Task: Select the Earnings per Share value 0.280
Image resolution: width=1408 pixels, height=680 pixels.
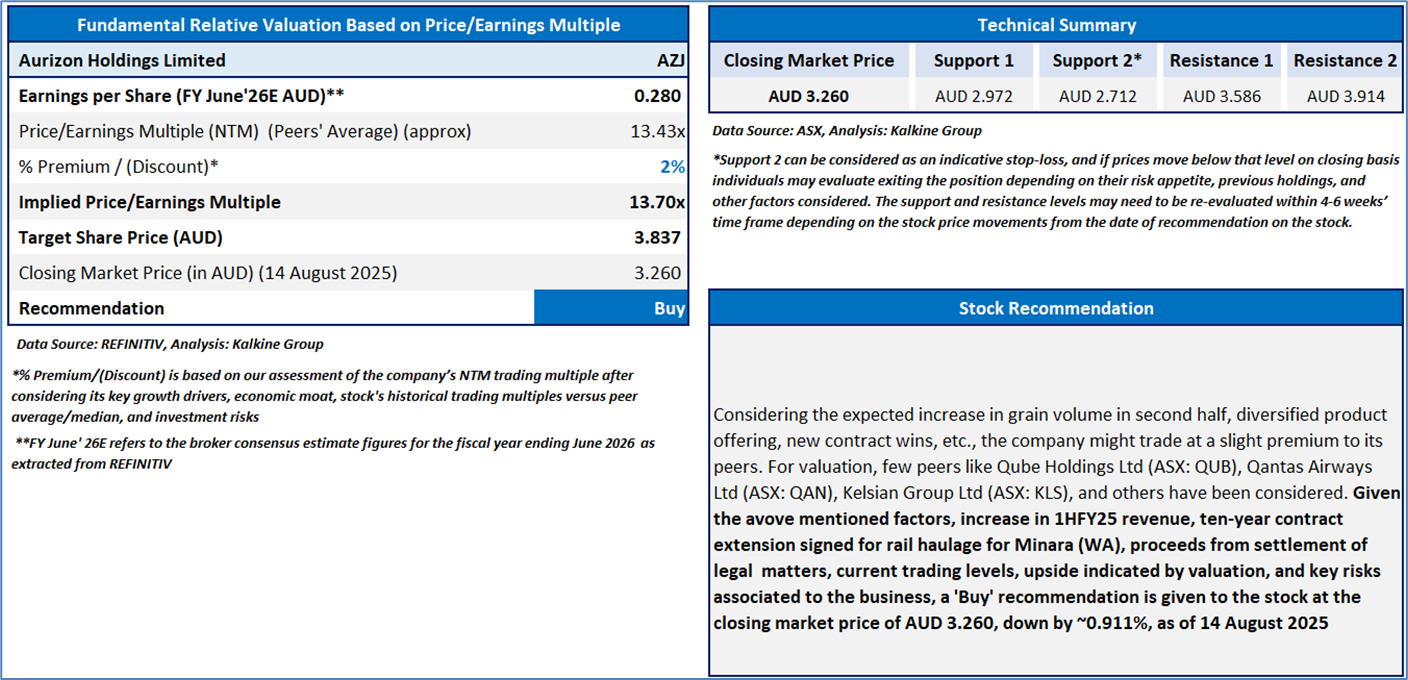Action: pos(658,96)
